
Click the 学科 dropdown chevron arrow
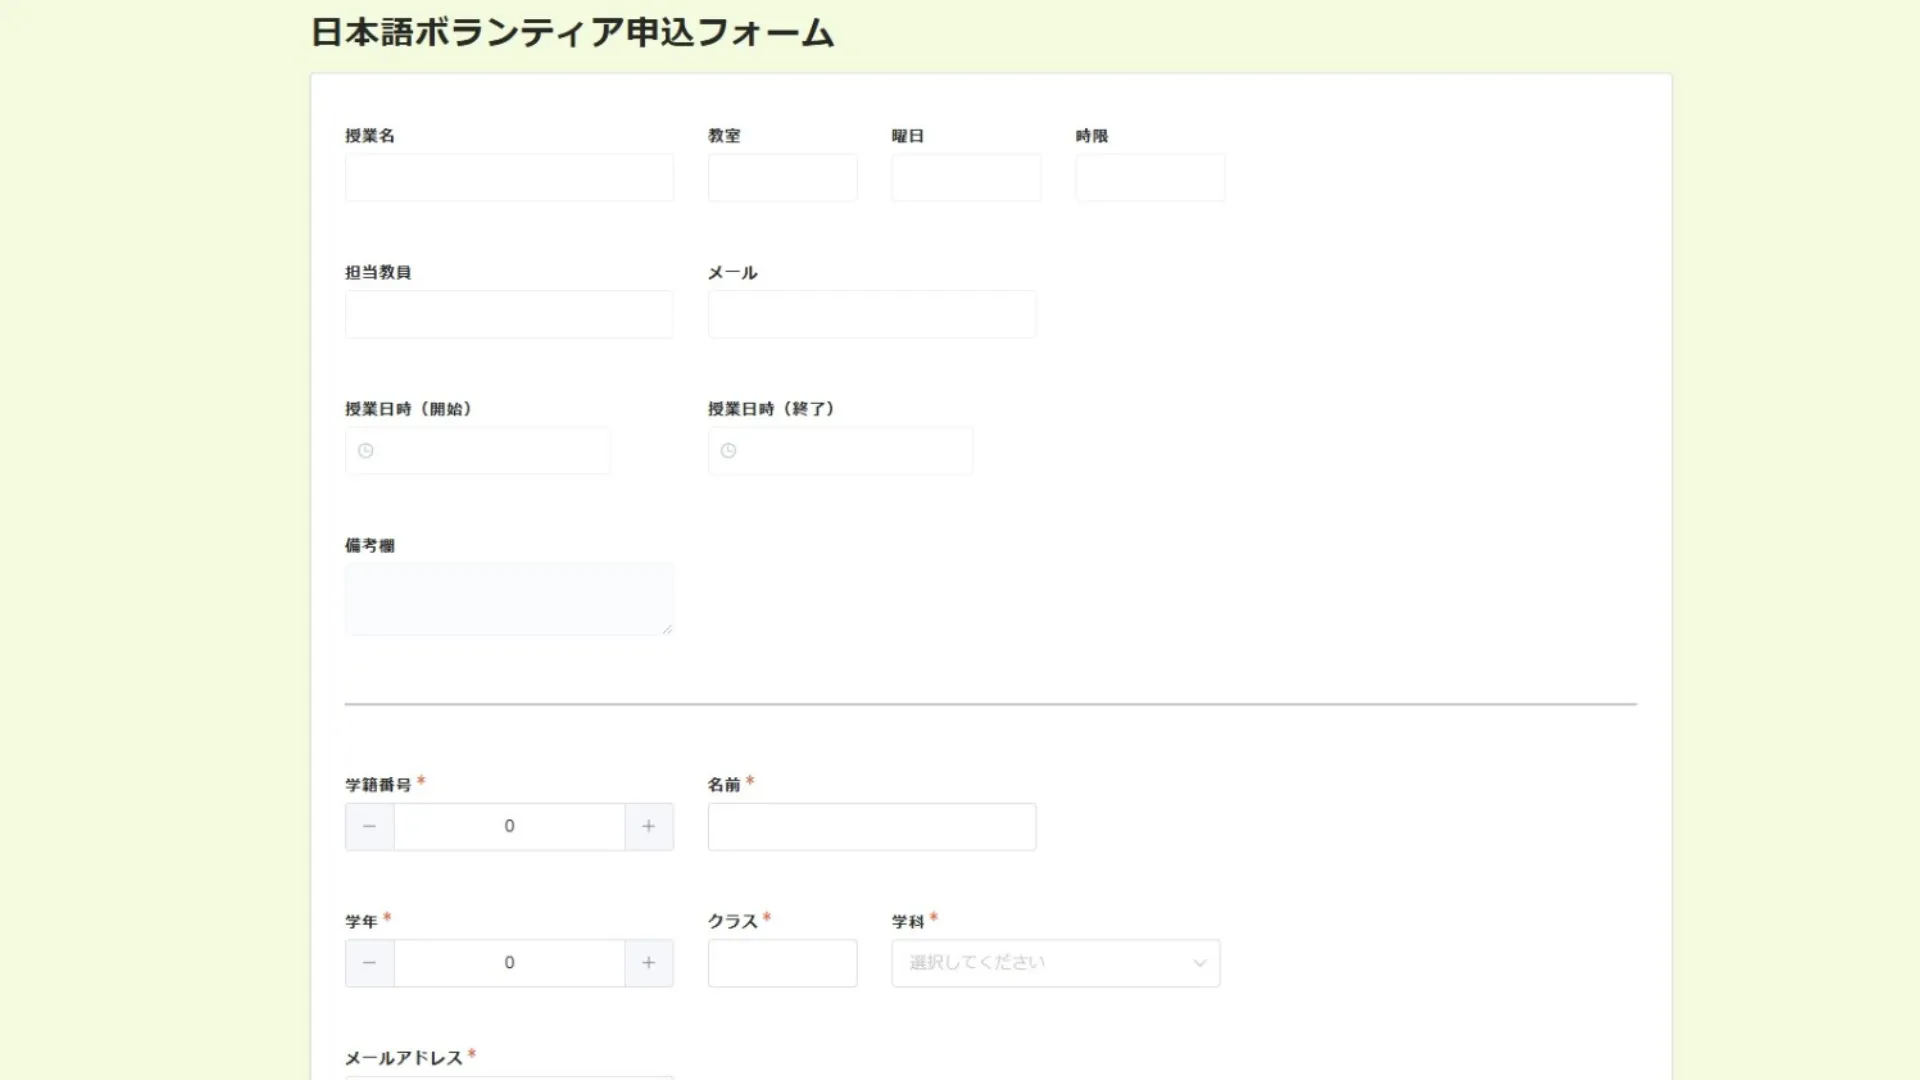[x=1199, y=963]
